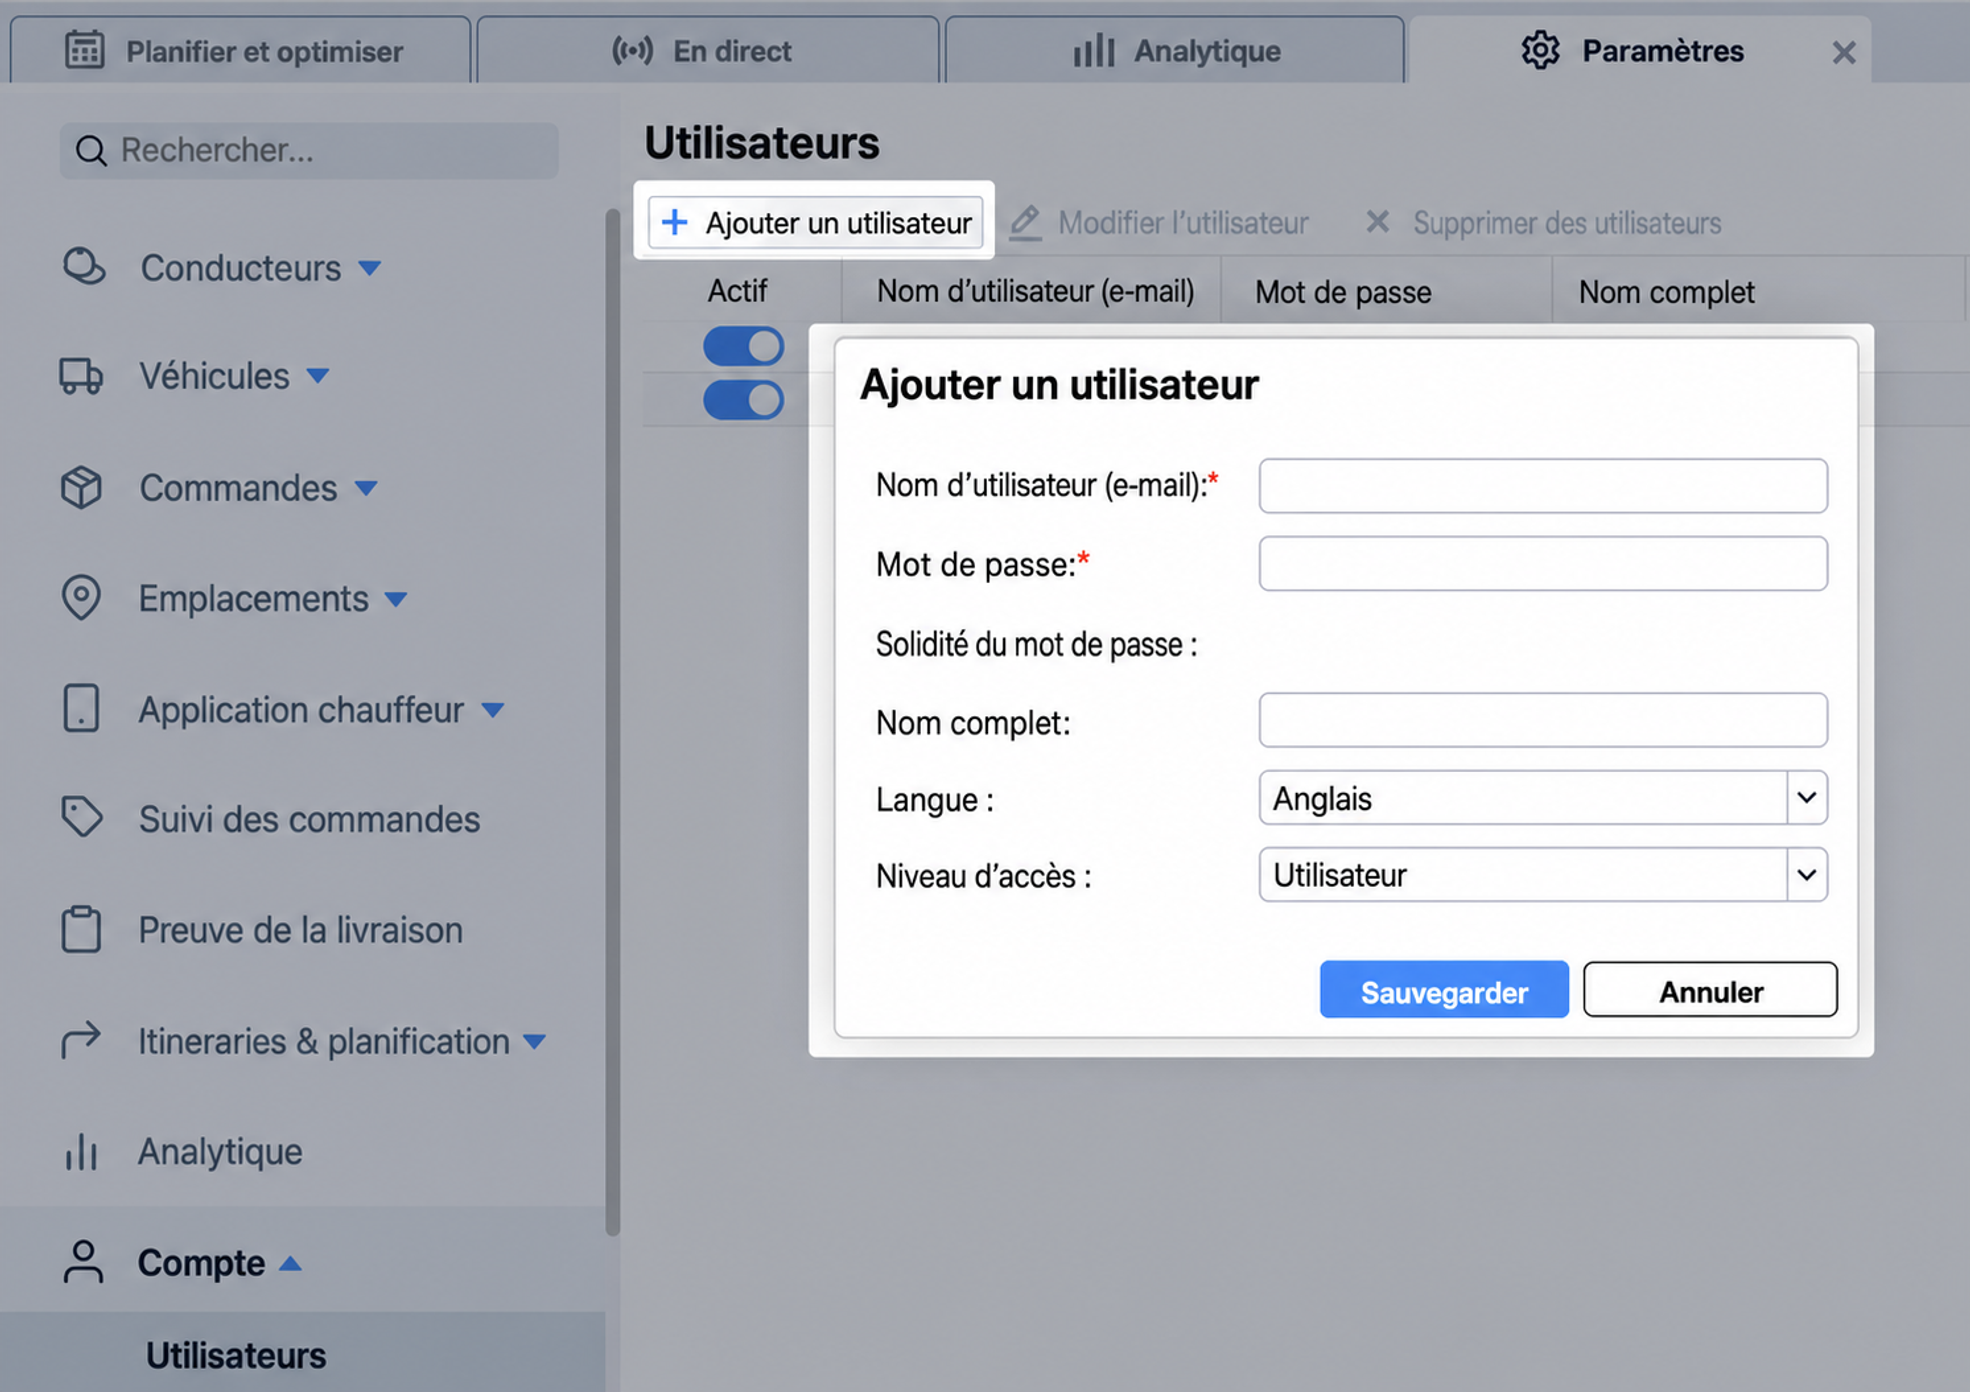Expand the Conducteurs sidebar section
The width and height of the screenshot is (1970, 1392).
tap(370, 268)
